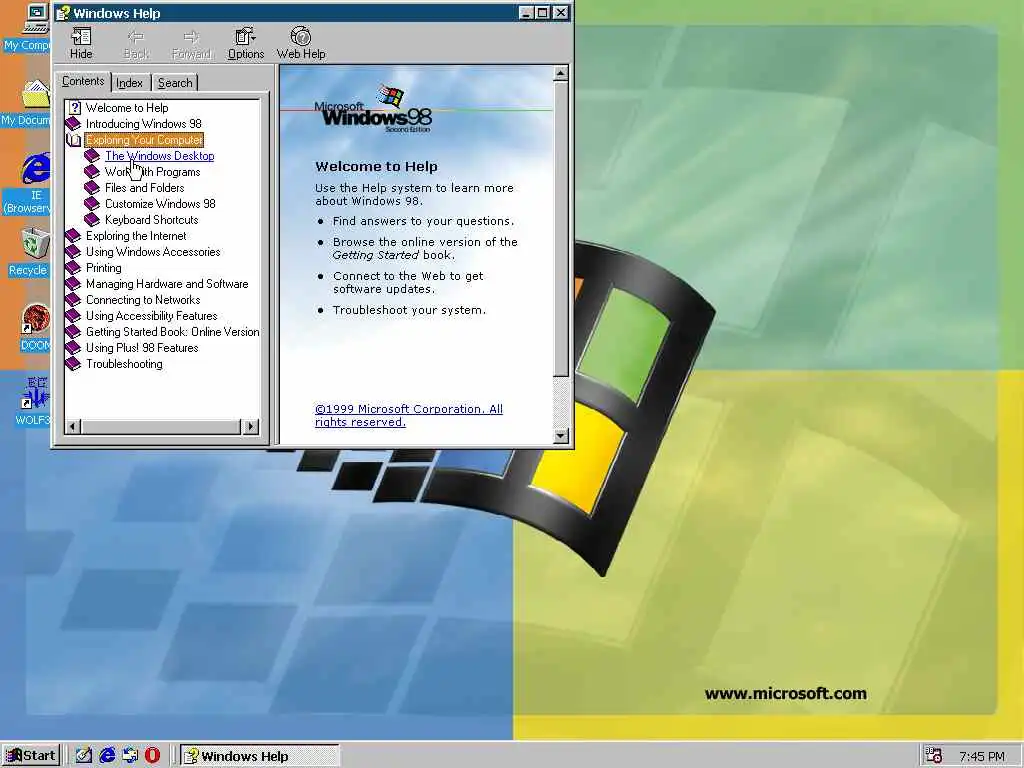Click the Windows Help taskbar button

point(259,756)
